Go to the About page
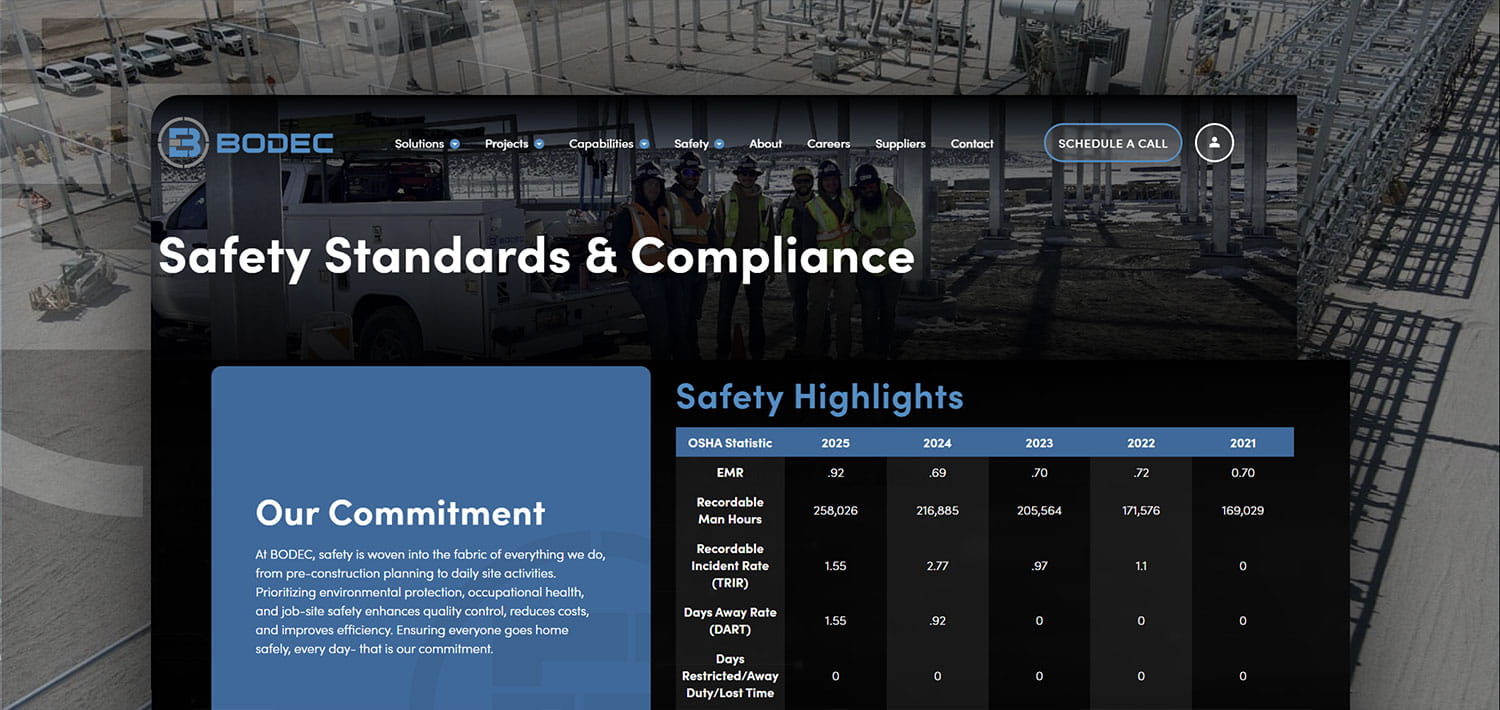 click(x=766, y=144)
